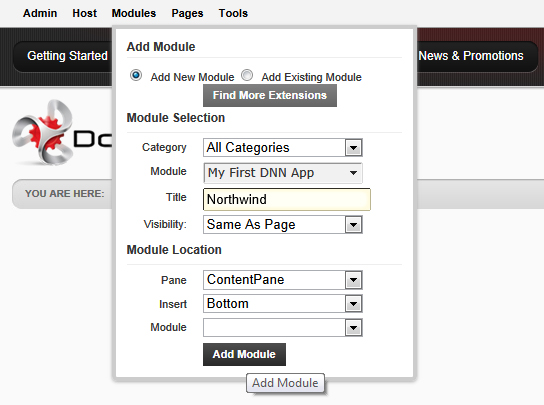This screenshot has height=405, width=544.
Task: Open the Pages menu
Action: [x=187, y=13]
